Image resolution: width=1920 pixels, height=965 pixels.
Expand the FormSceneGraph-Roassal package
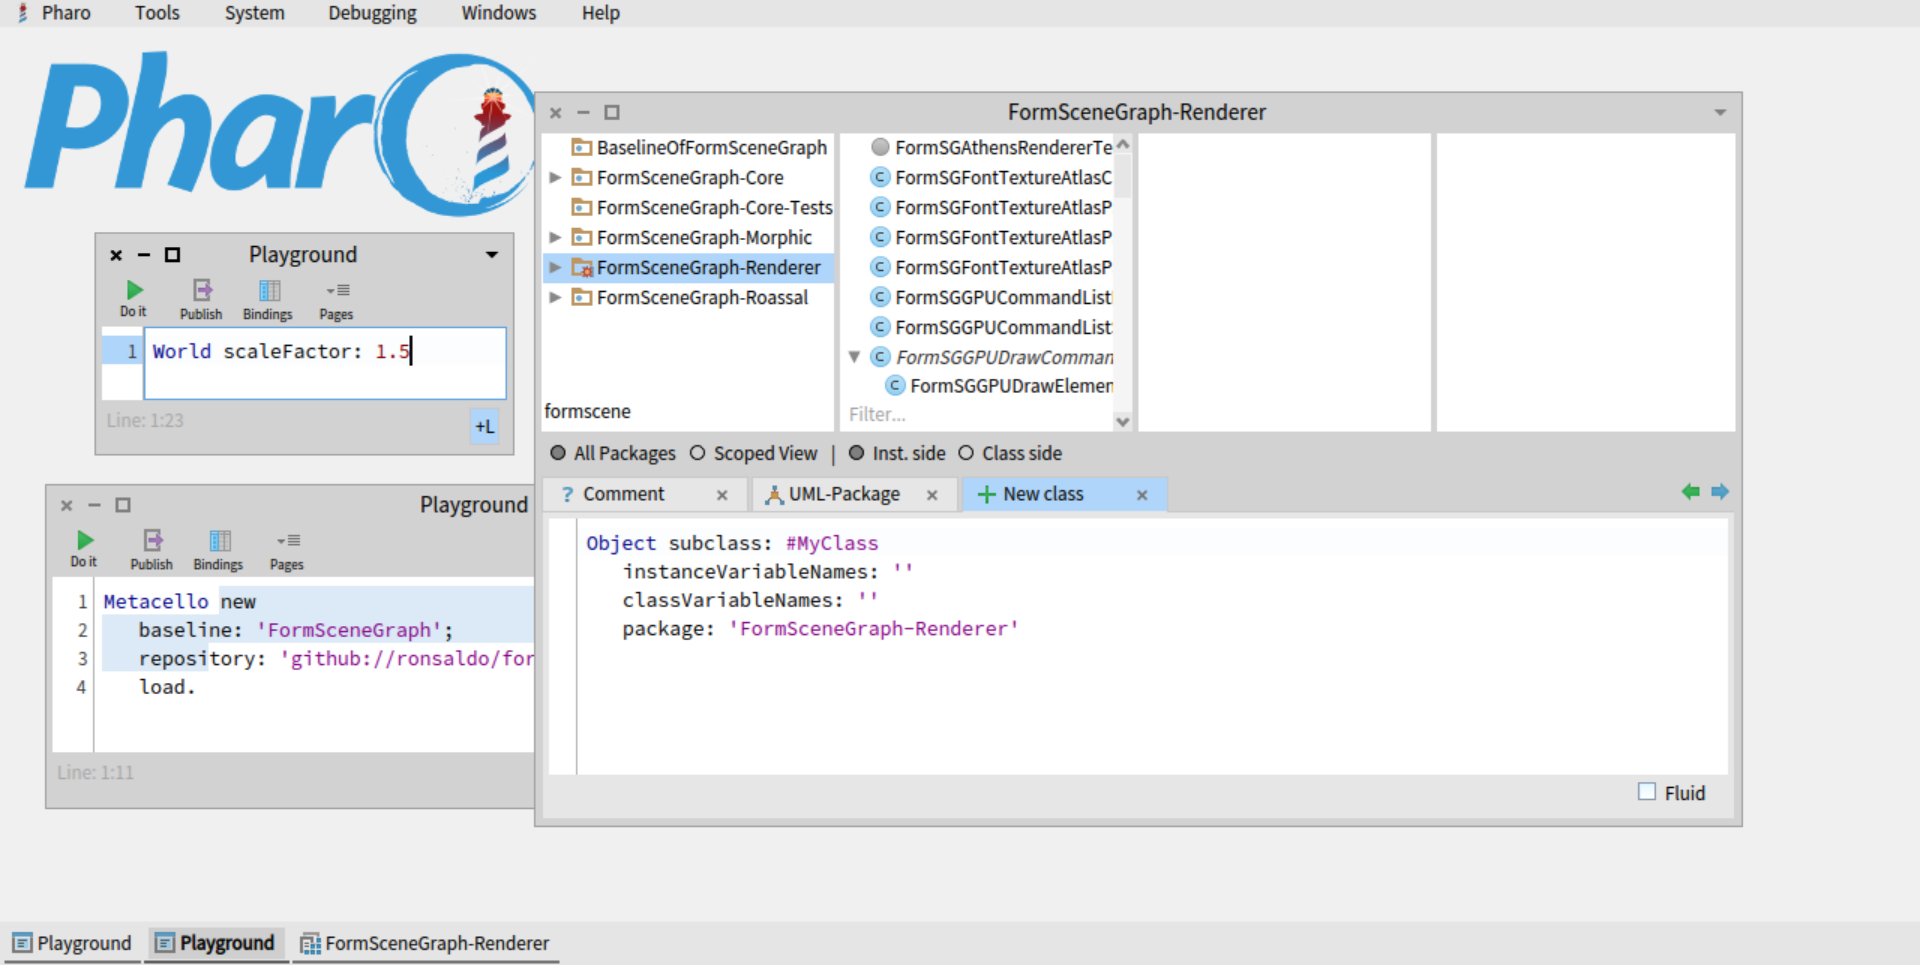(555, 297)
